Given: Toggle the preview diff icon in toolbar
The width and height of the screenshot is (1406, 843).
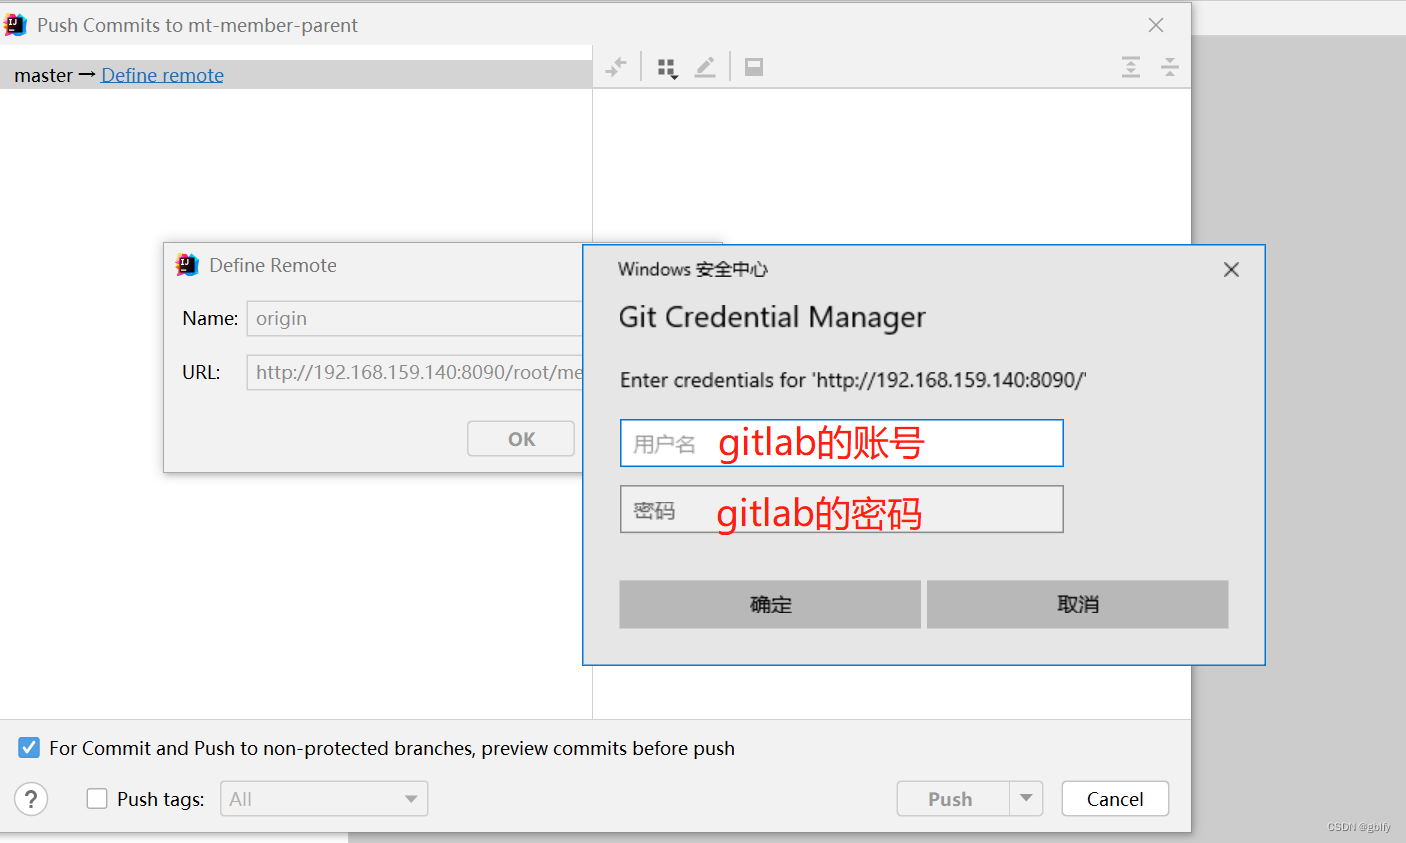Looking at the screenshot, I should (x=754, y=67).
